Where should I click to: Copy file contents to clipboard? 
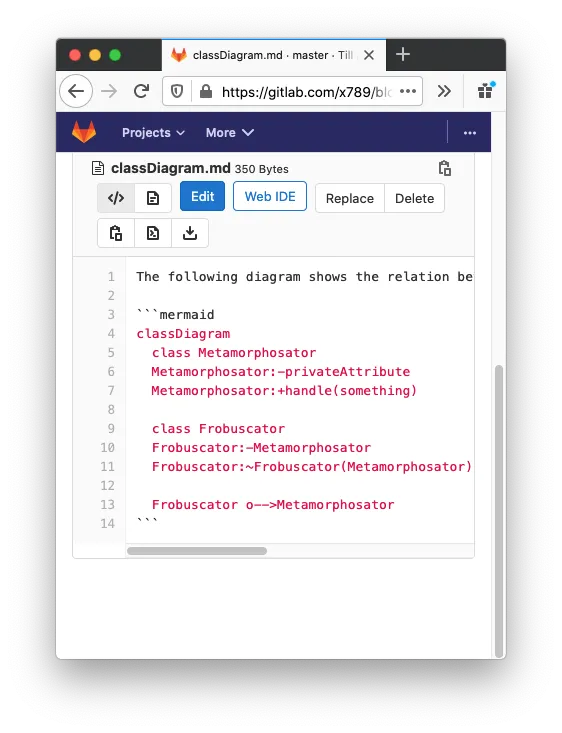click(116, 233)
